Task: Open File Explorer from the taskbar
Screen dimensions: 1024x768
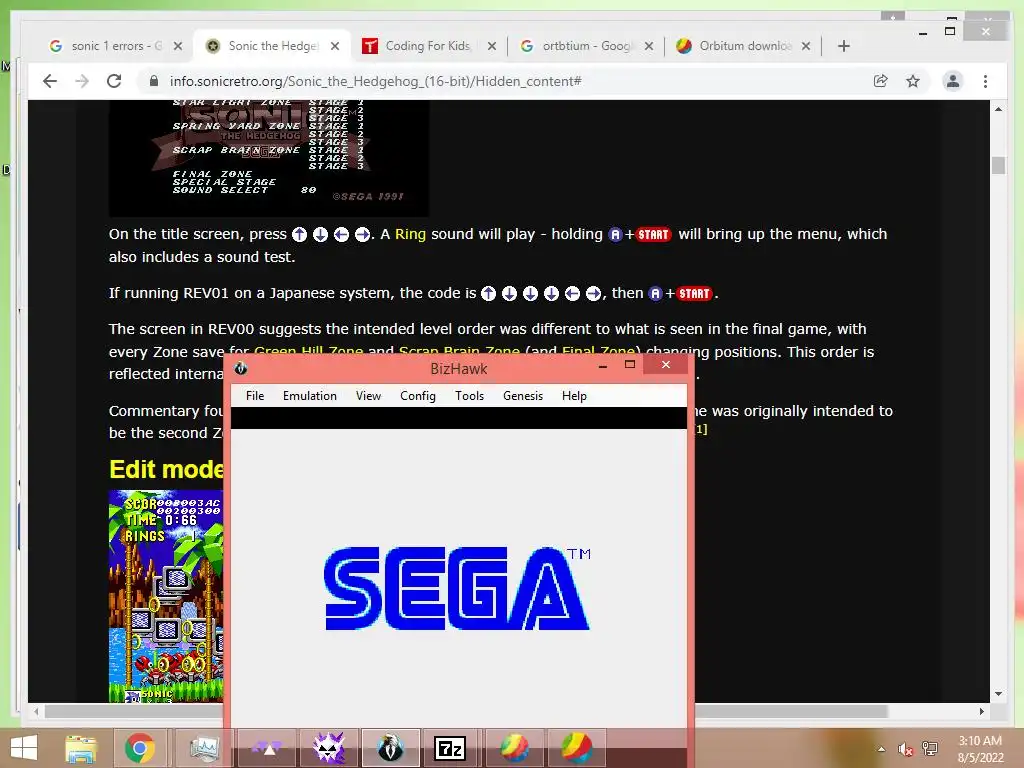Action: pyautogui.click(x=81, y=748)
